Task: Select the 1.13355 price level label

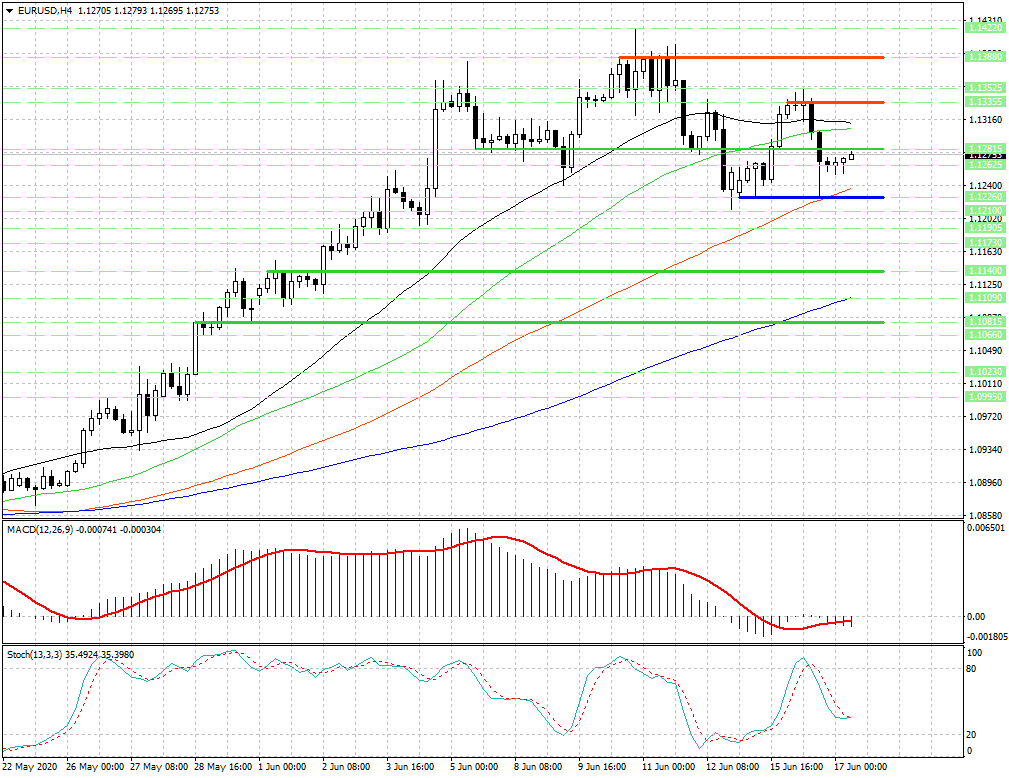Action: [985, 102]
